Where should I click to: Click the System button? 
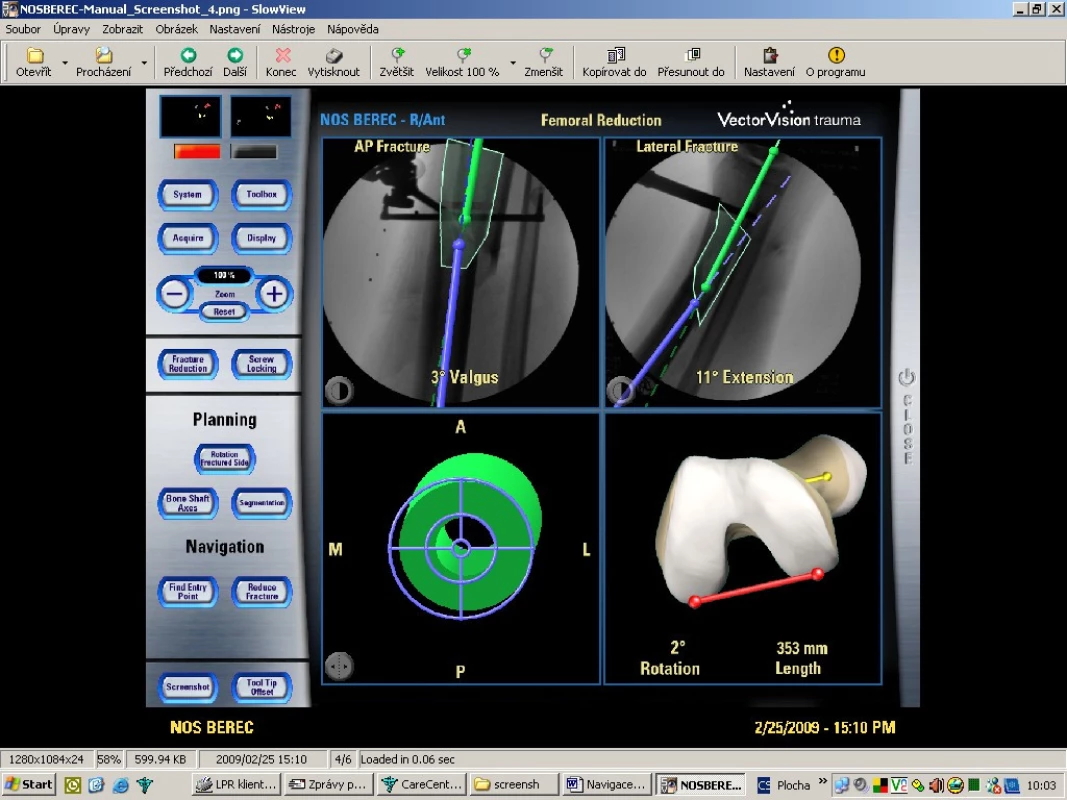pyautogui.click(x=188, y=195)
